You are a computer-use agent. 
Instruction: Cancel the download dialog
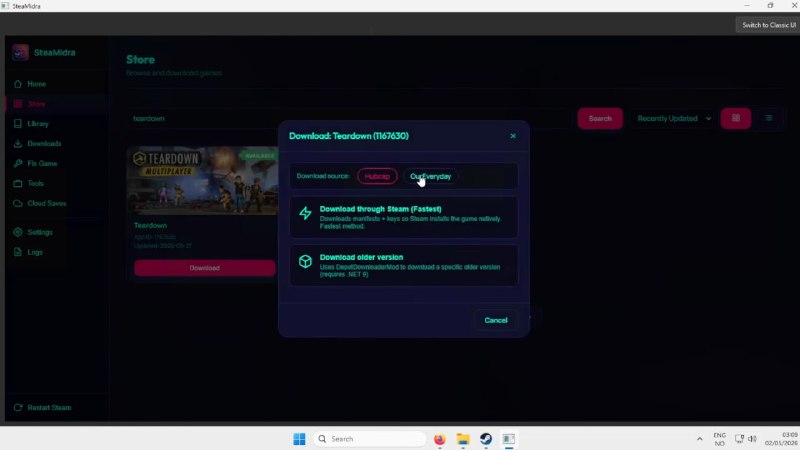click(x=495, y=320)
